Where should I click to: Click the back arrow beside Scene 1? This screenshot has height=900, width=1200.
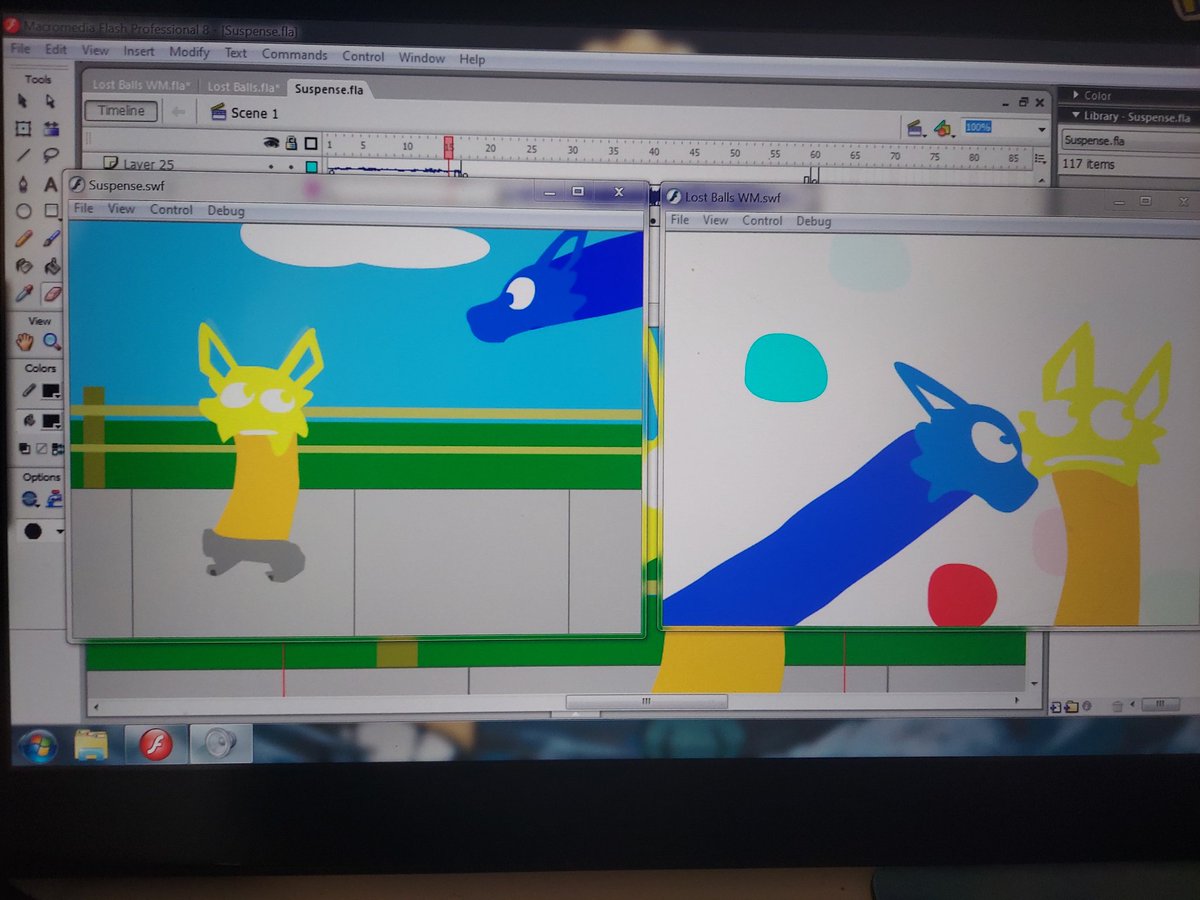click(179, 112)
